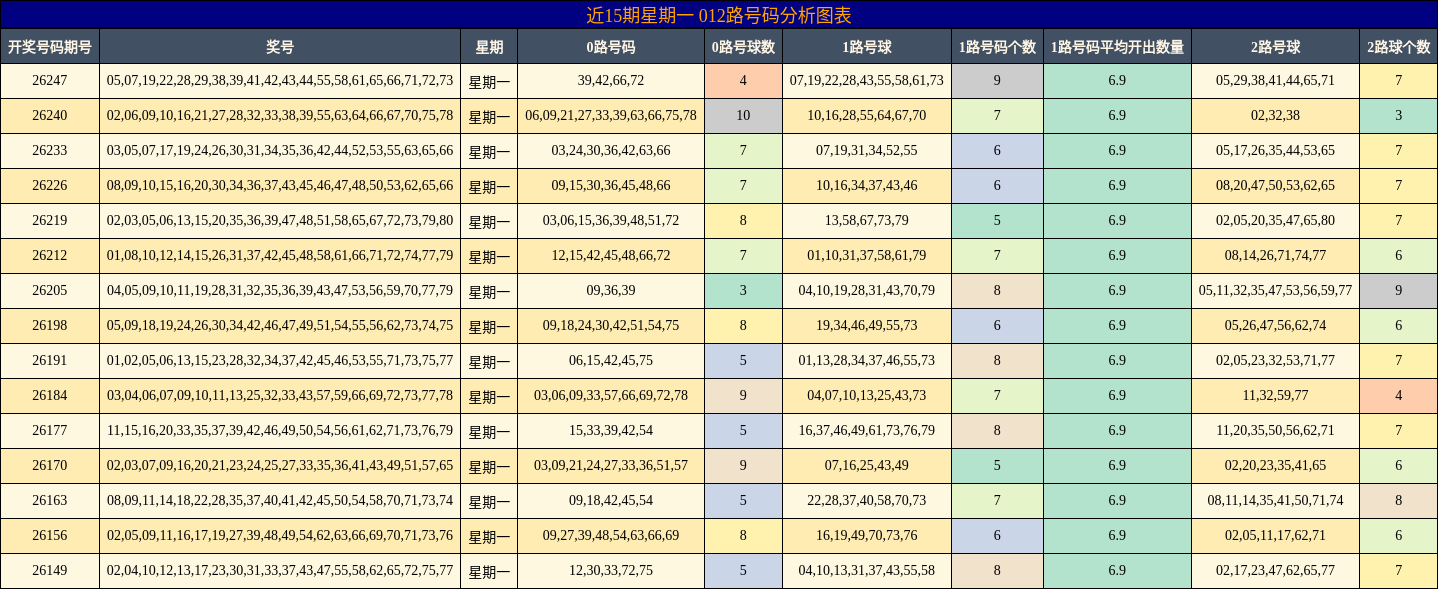Select period number 26240
The image size is (1438, 589).
coord(50,116)
